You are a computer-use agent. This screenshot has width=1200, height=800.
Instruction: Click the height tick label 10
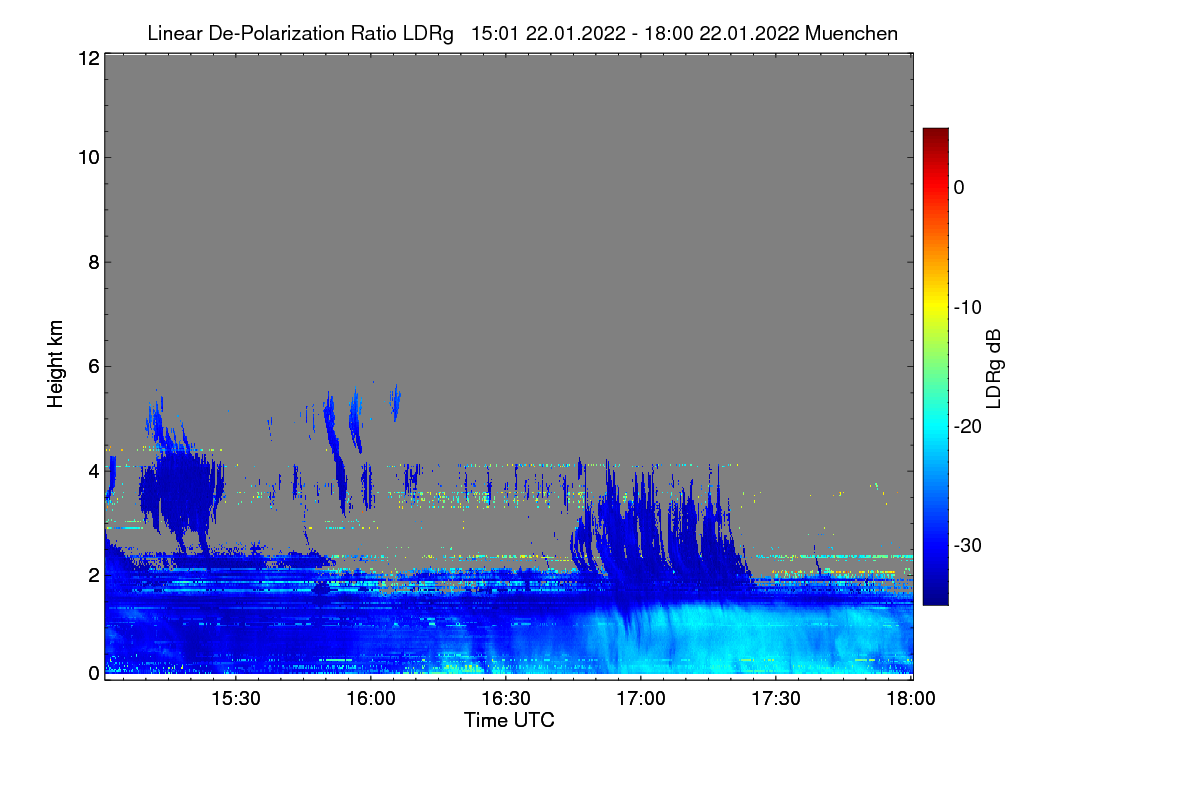87,157
